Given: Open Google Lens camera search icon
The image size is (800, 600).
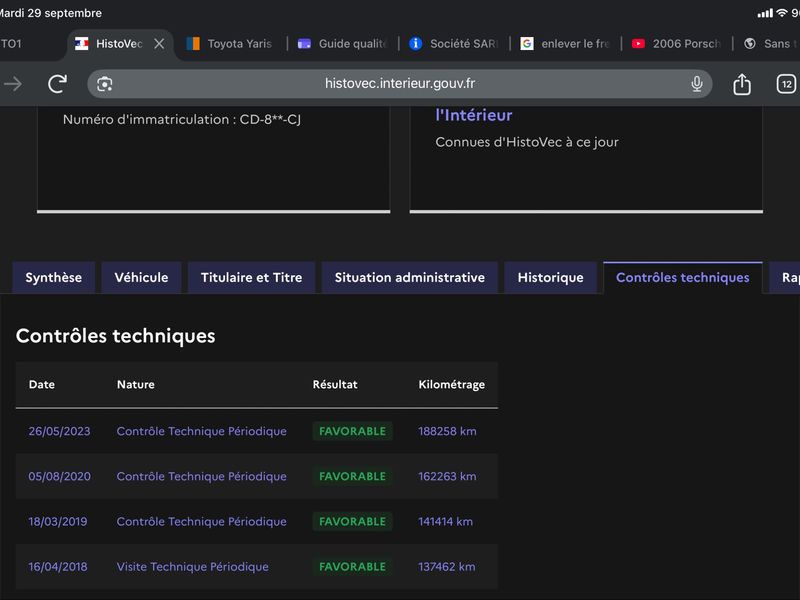Looking at the screenshot, I should (x=105, y=84).
